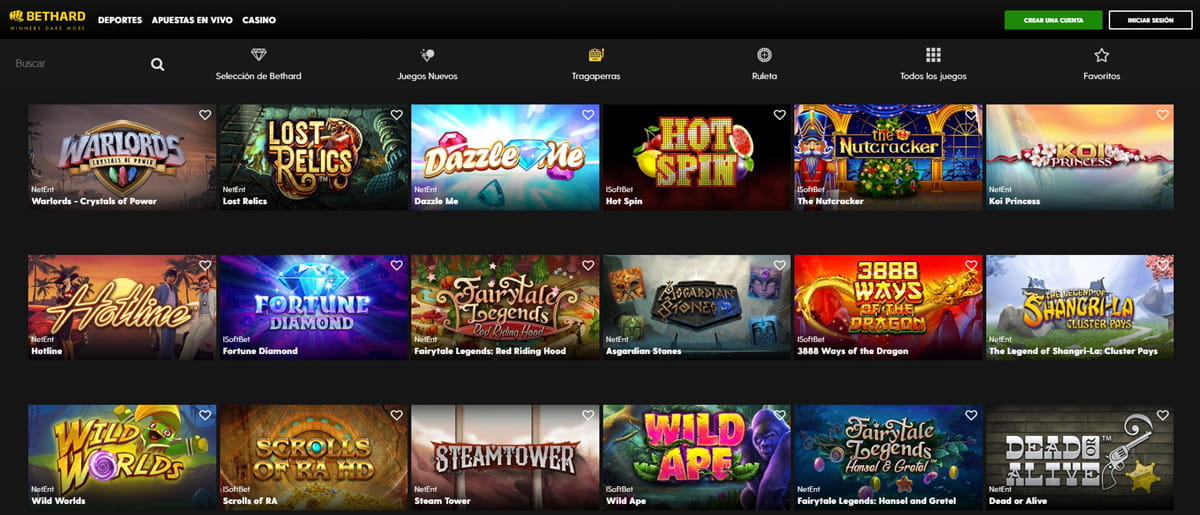This screenshot has width=1200, height=515.
Task: Open the Tragaperras slot machine icon
Action: pyautogui.click(x=596, y=55)
